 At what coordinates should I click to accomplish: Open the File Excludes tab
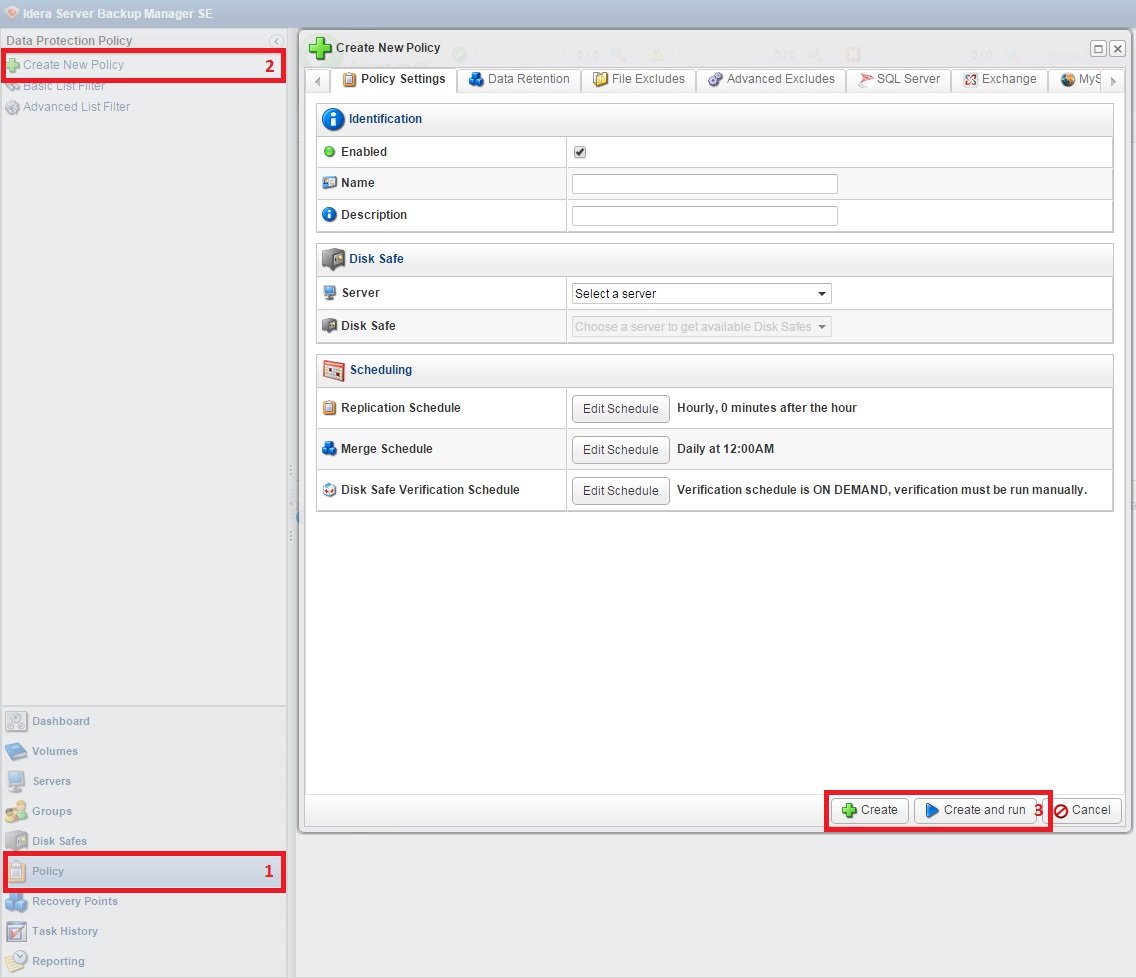639,80
